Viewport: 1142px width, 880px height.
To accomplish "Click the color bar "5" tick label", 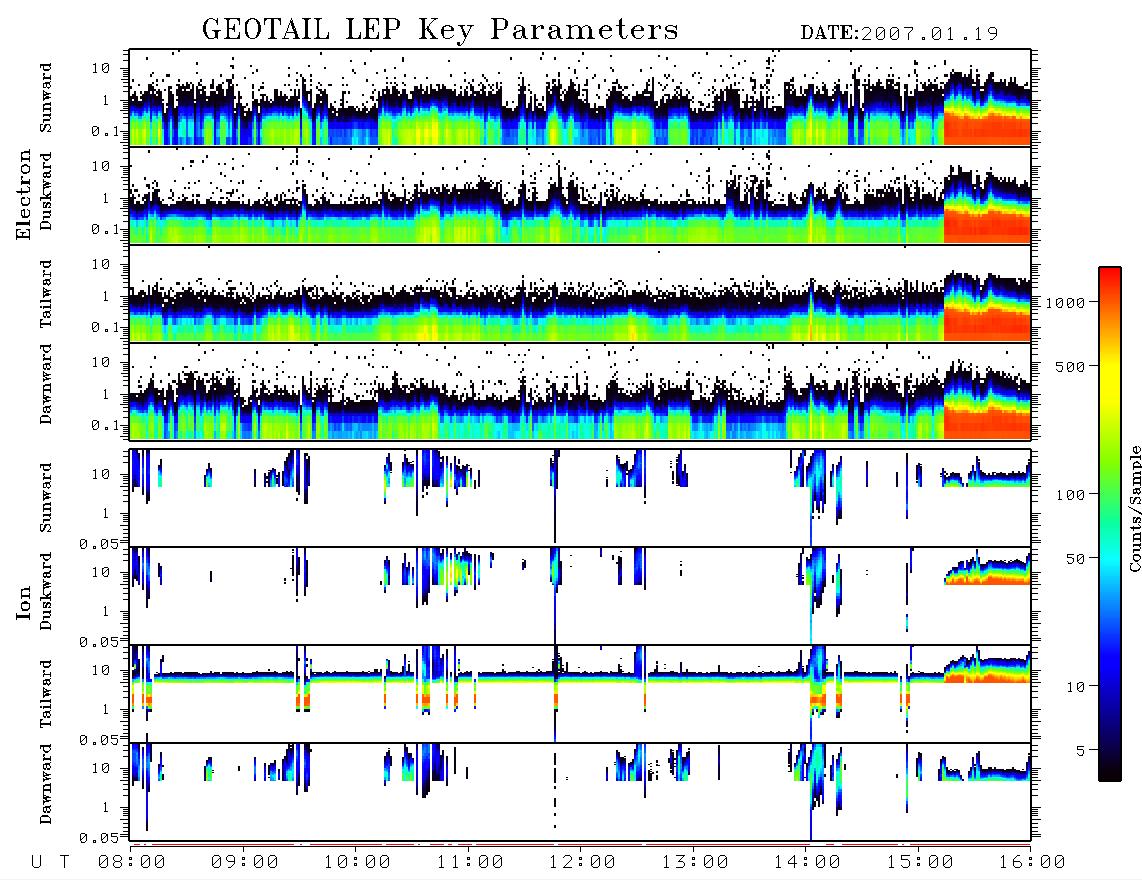I will (1080, 750).
